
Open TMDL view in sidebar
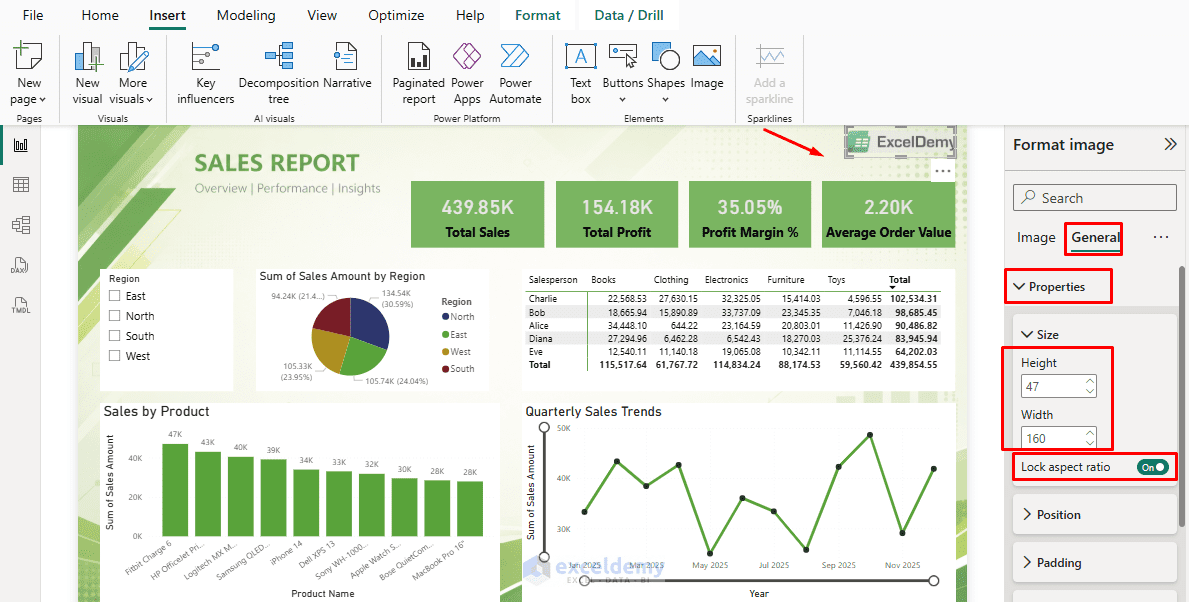(20, 306)
